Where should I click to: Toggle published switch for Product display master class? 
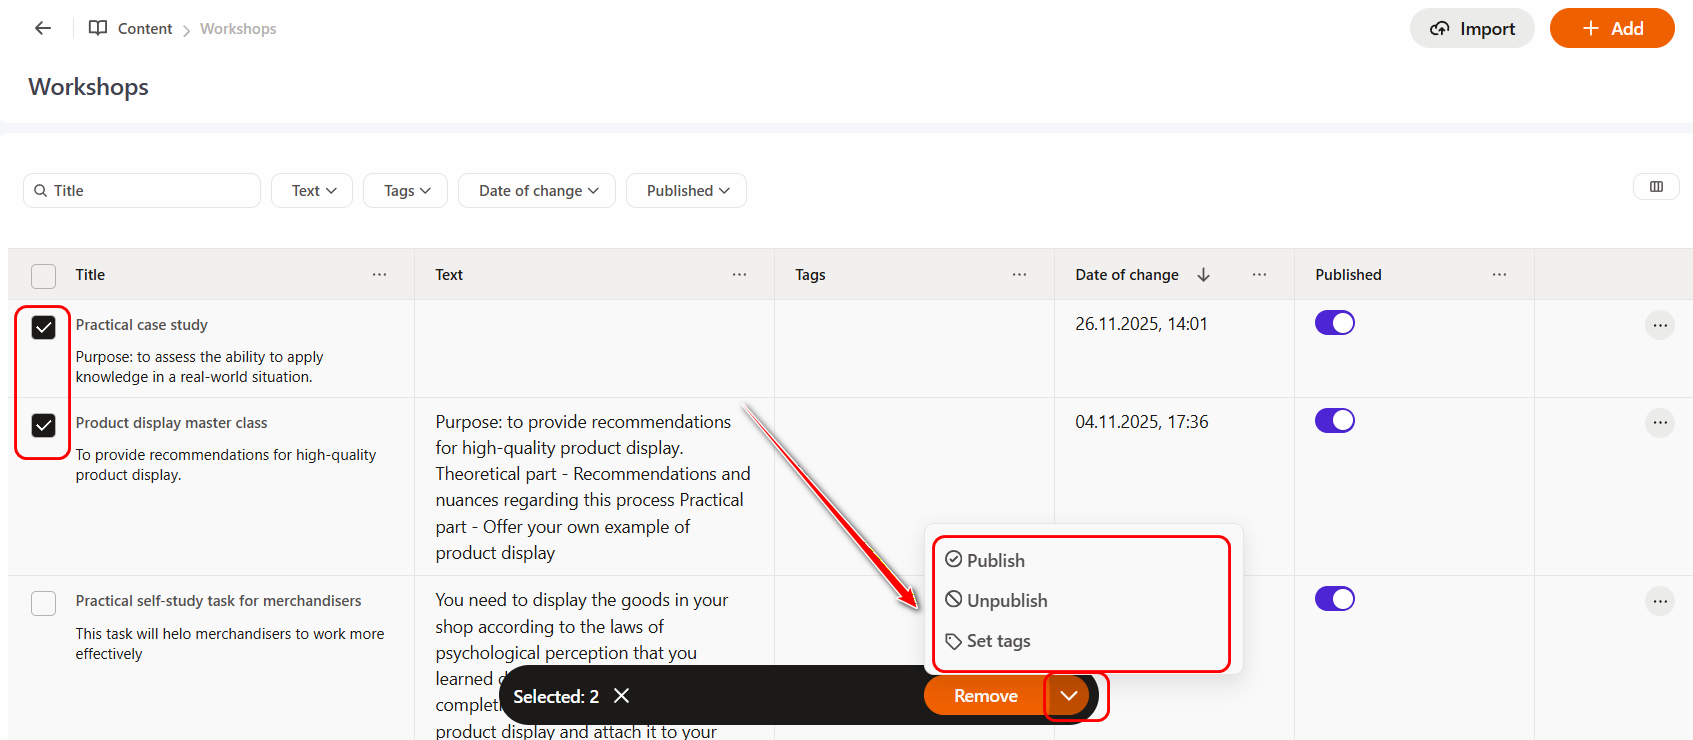click(x=1334, y=421)
